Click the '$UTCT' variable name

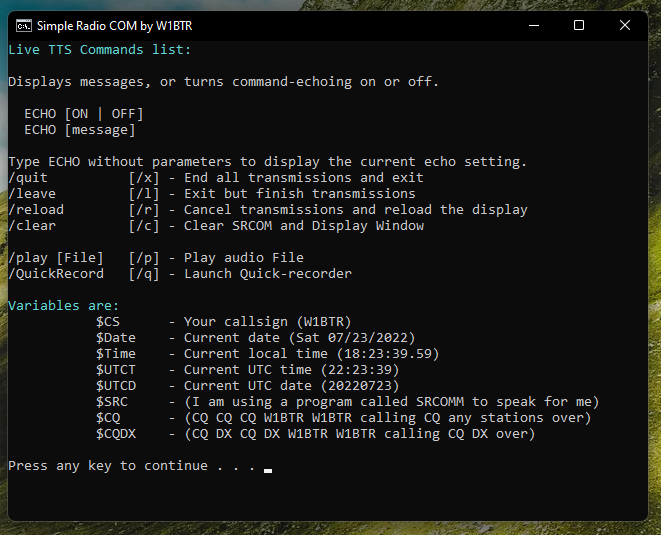(x=116, y=370)
